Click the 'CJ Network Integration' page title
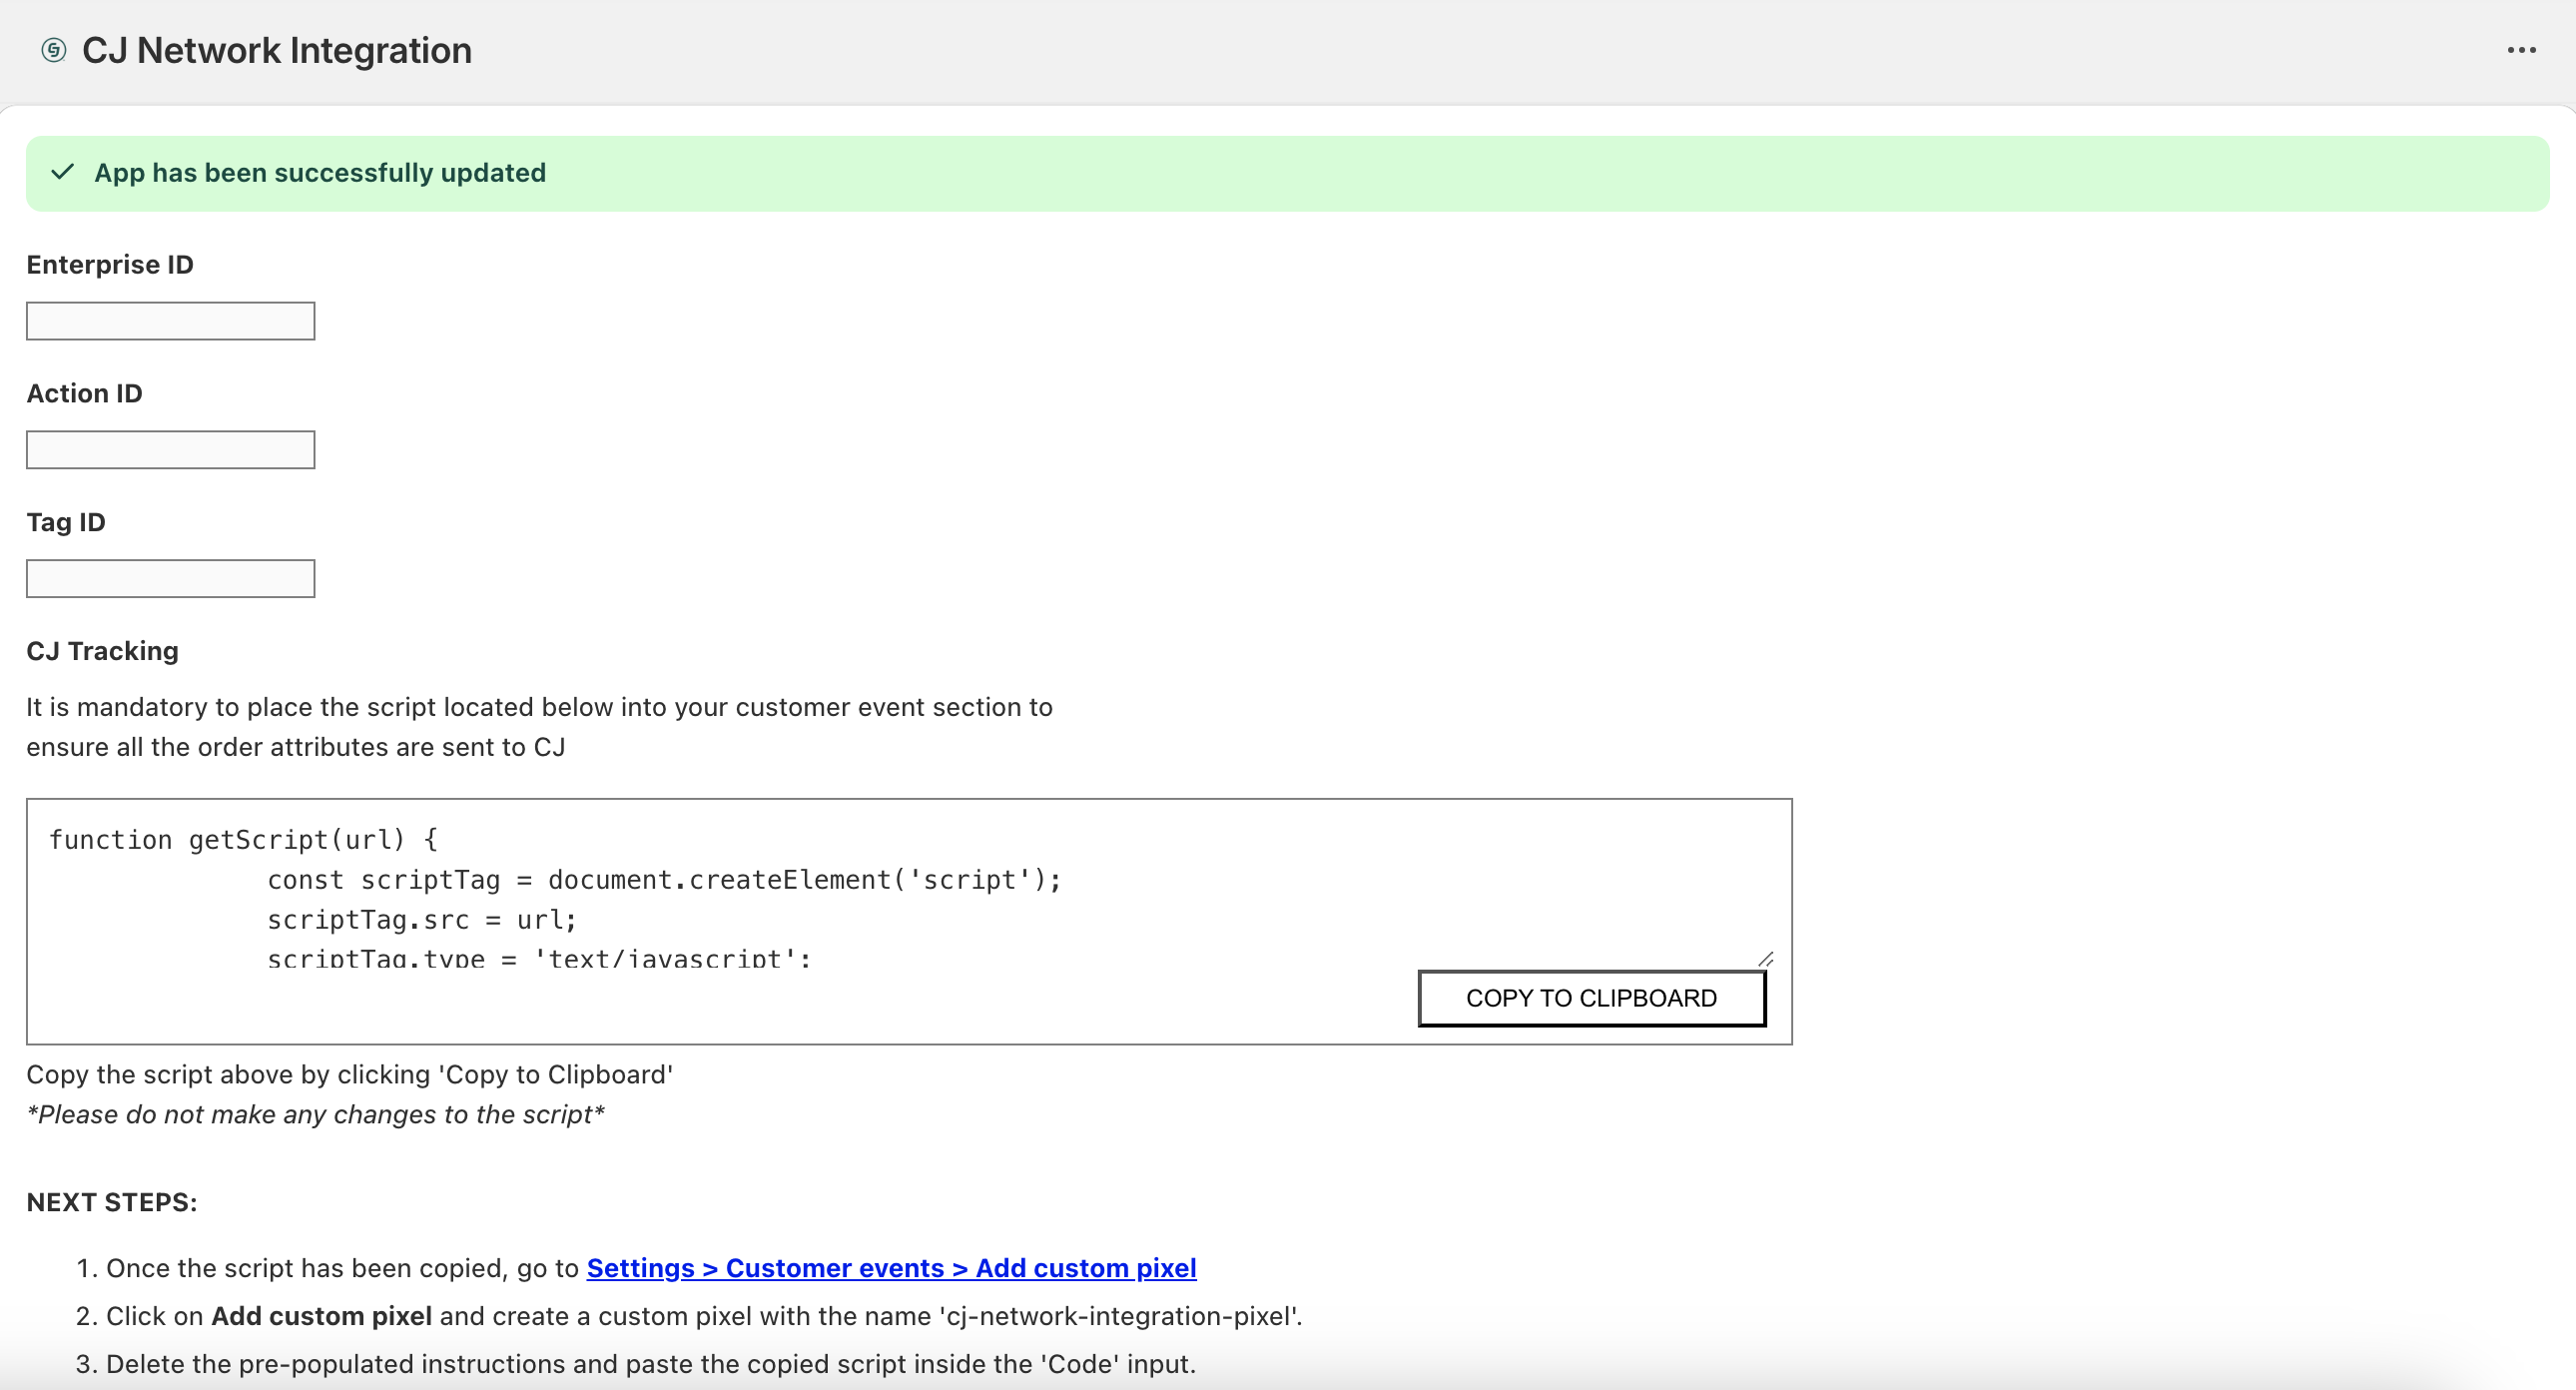Viewport: 2576px width, 1390px height. [277, 50]
